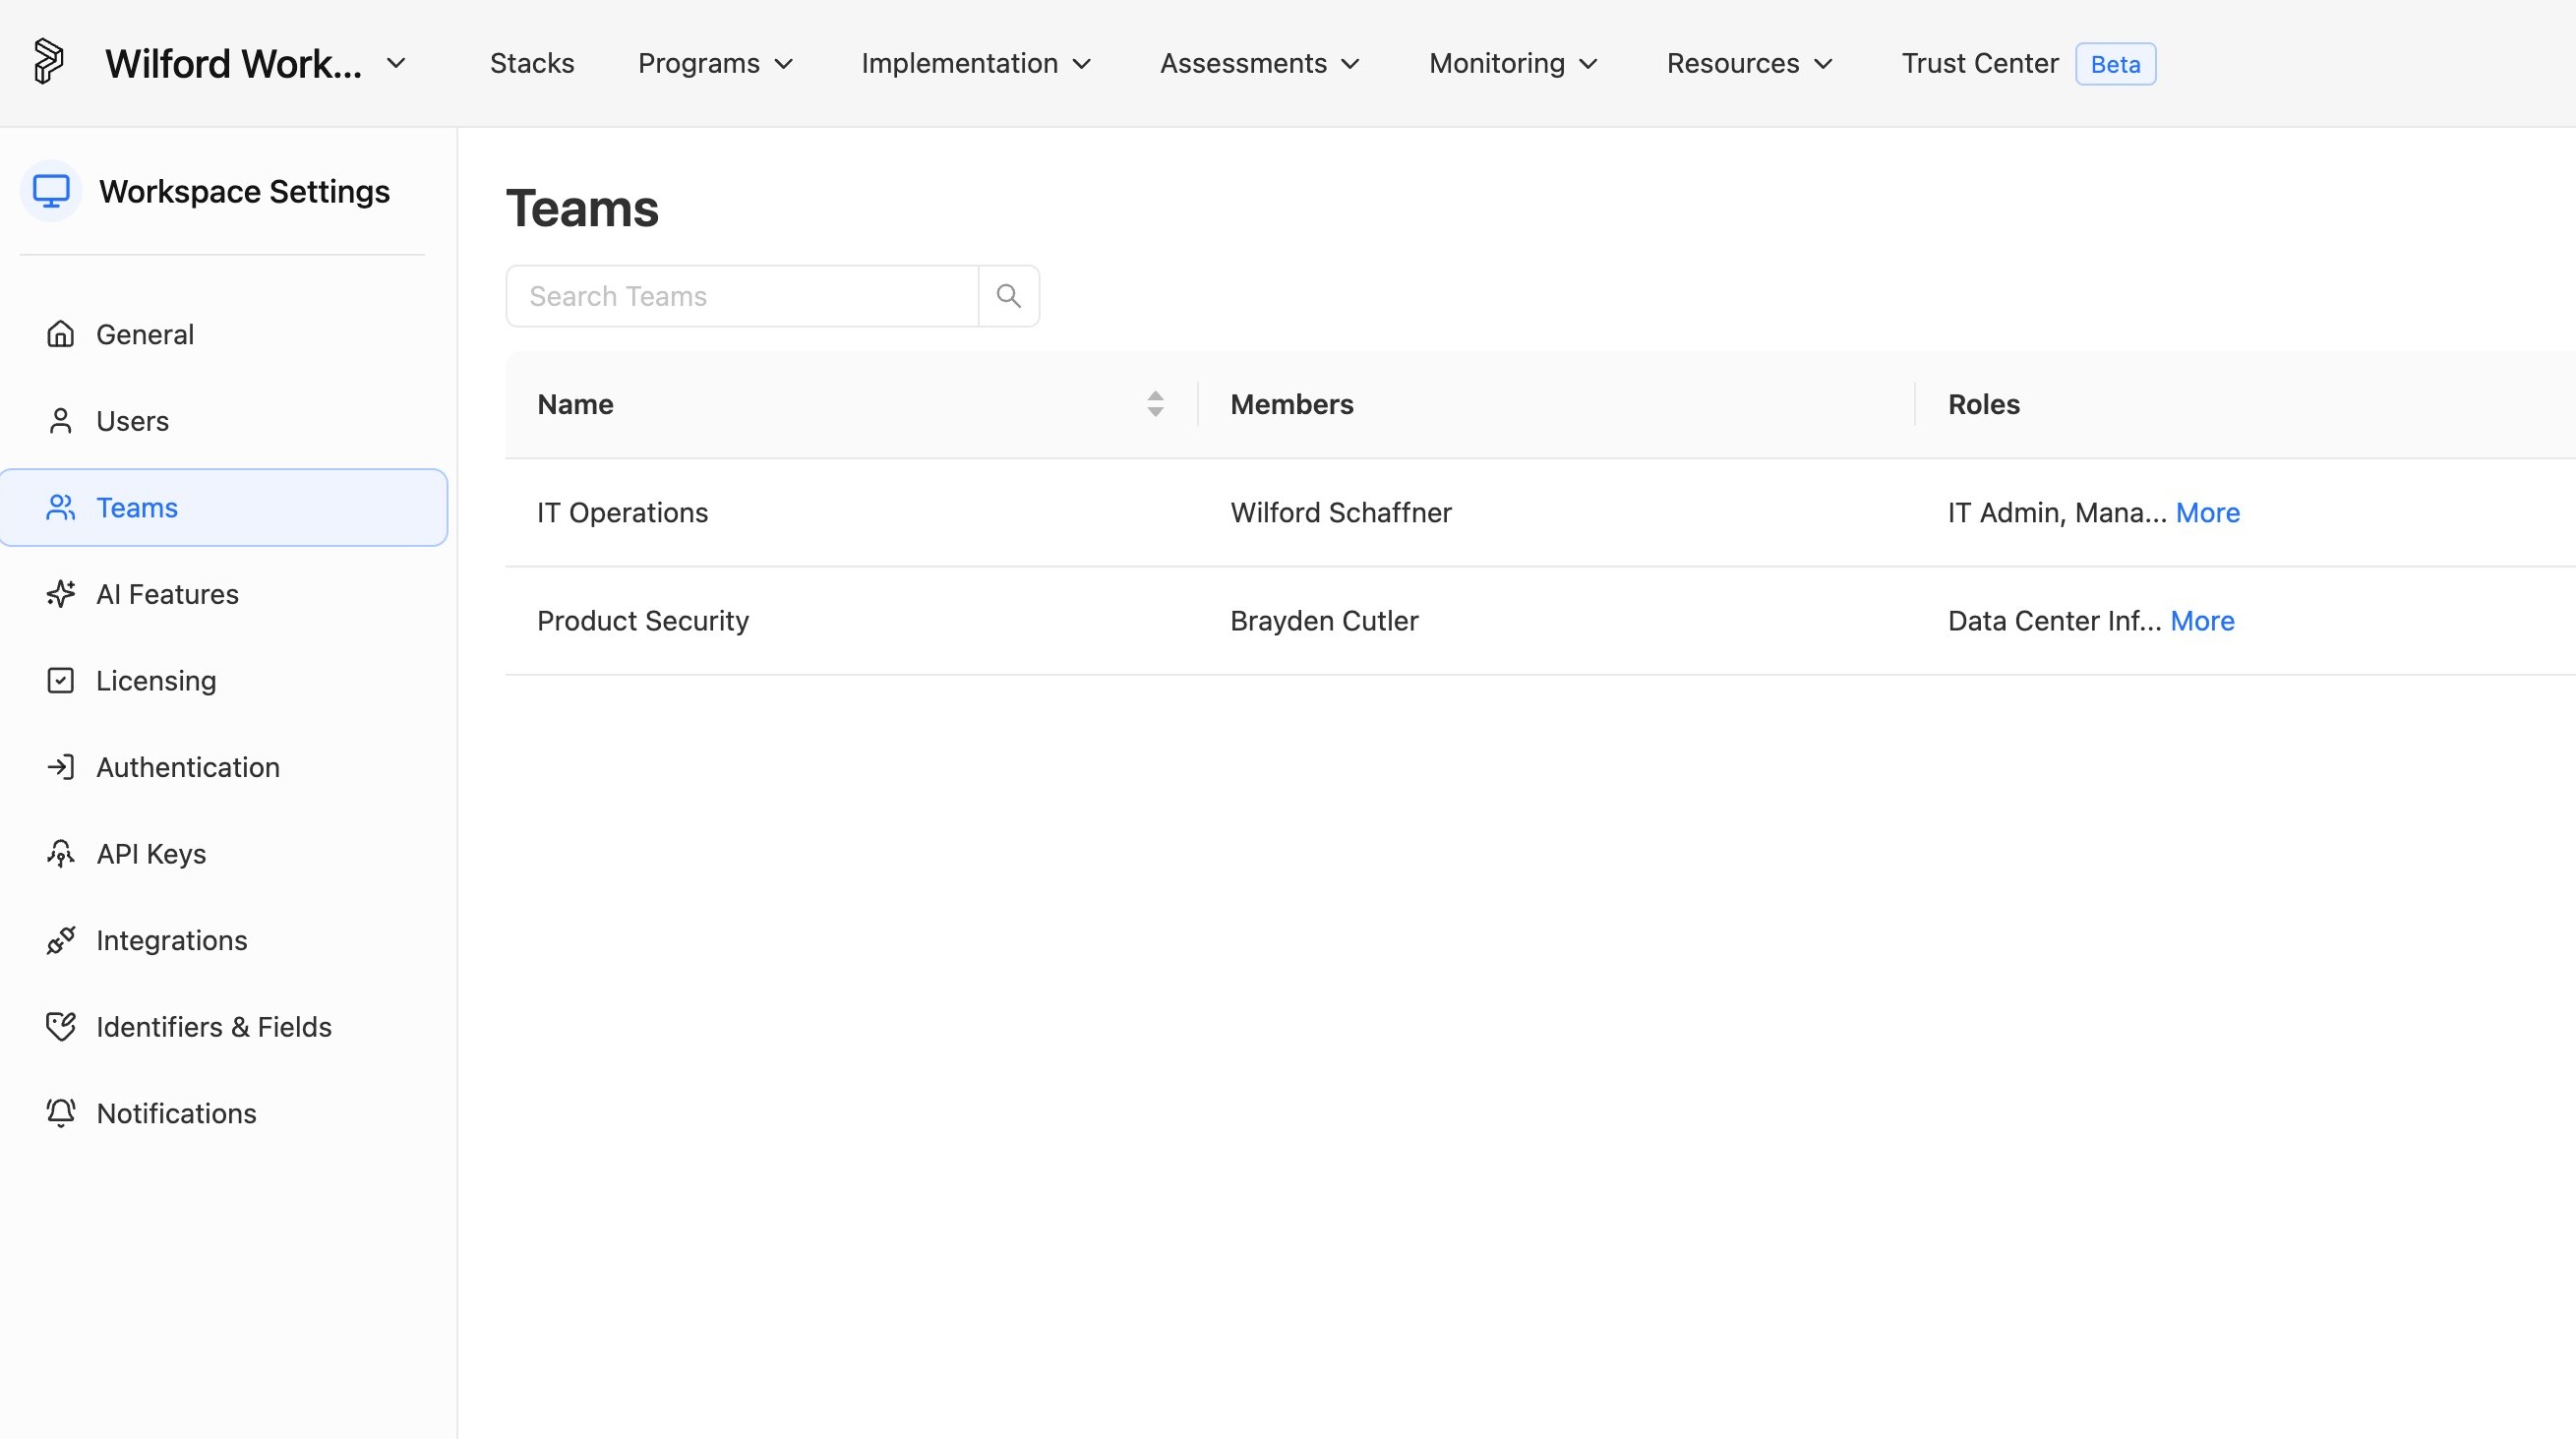Show more roles for IT Operations

tap(2207, 512)
